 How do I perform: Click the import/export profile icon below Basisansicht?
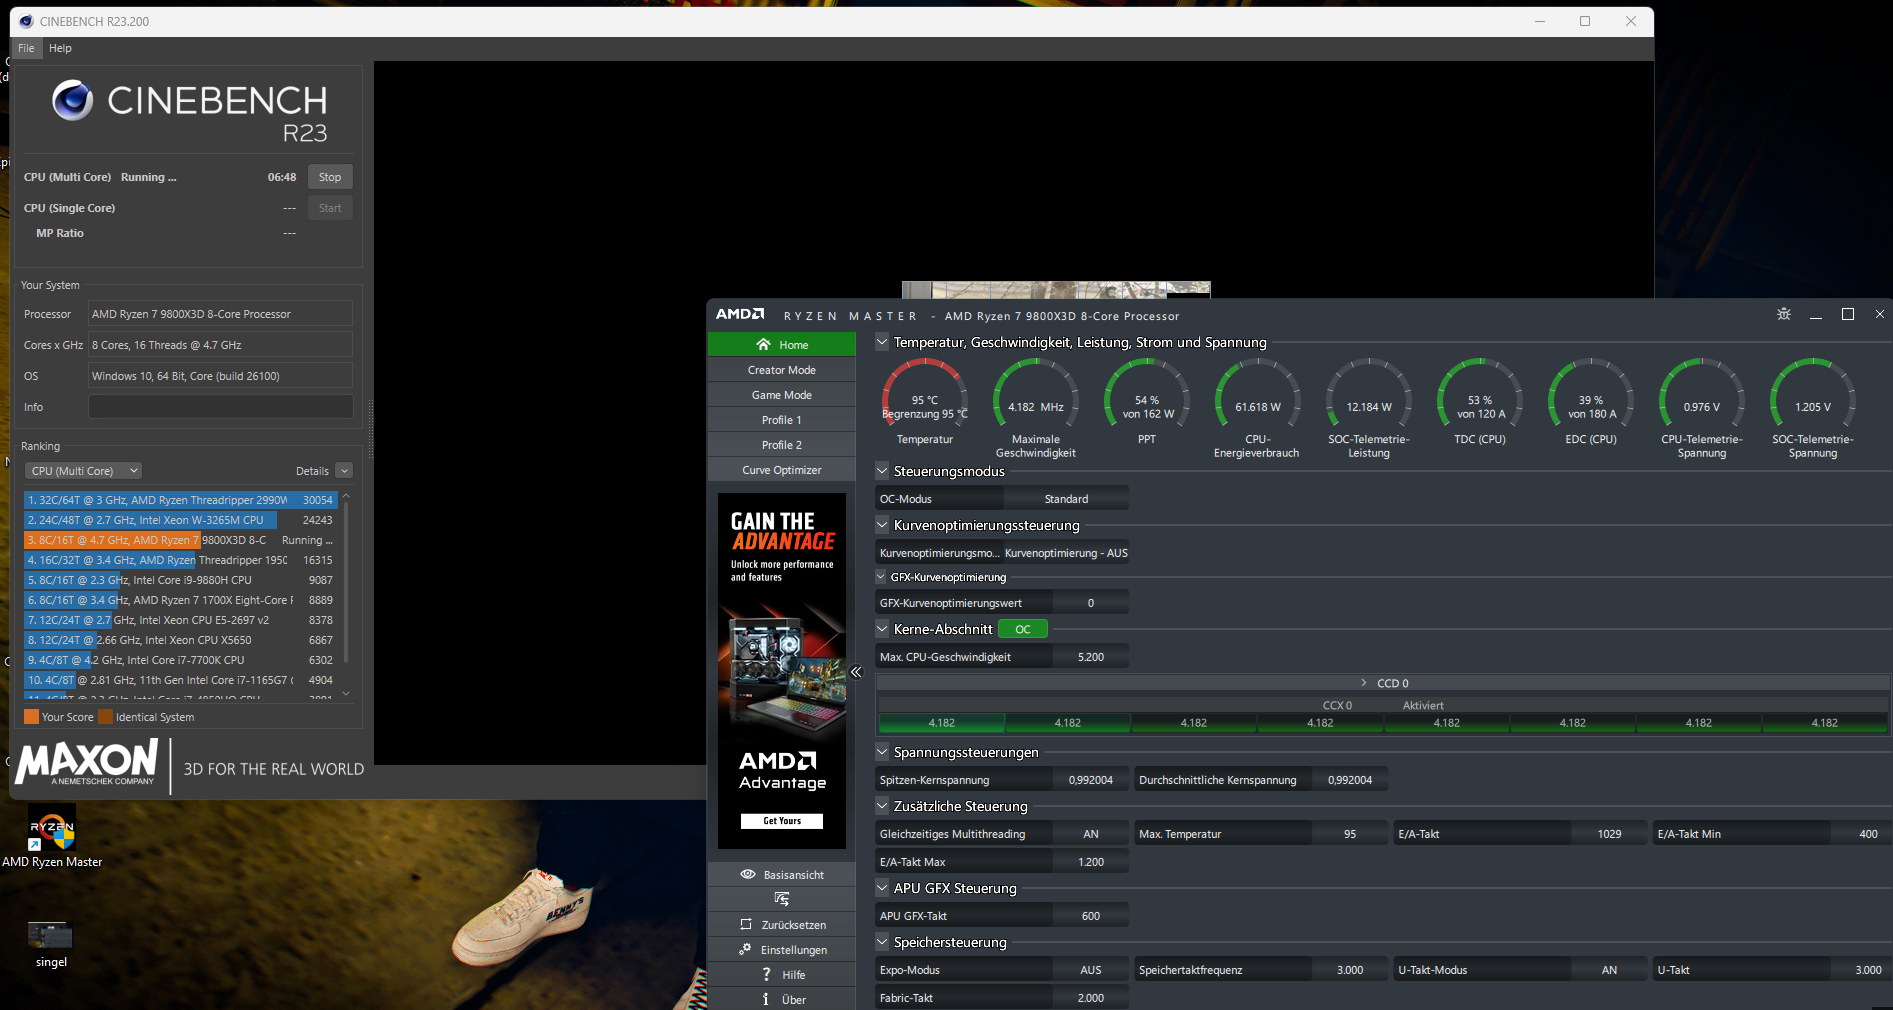coord(781,899)
